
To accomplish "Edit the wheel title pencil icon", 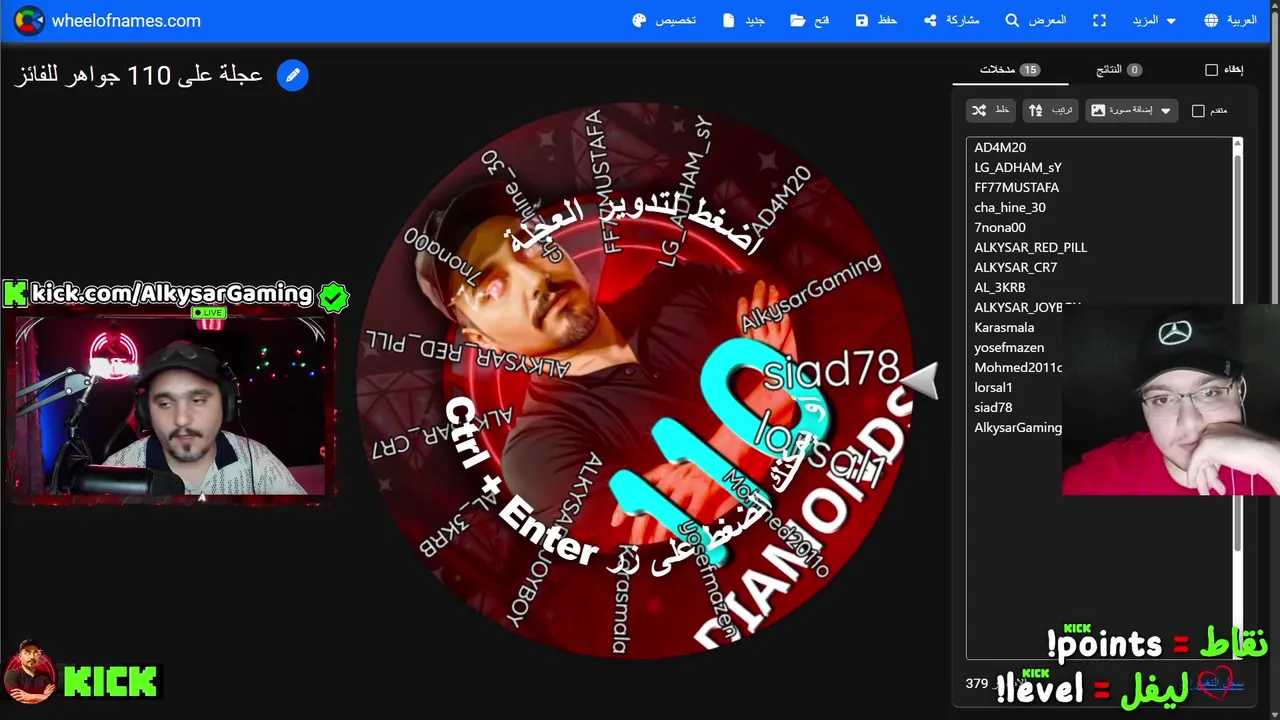I will [293, 75].
